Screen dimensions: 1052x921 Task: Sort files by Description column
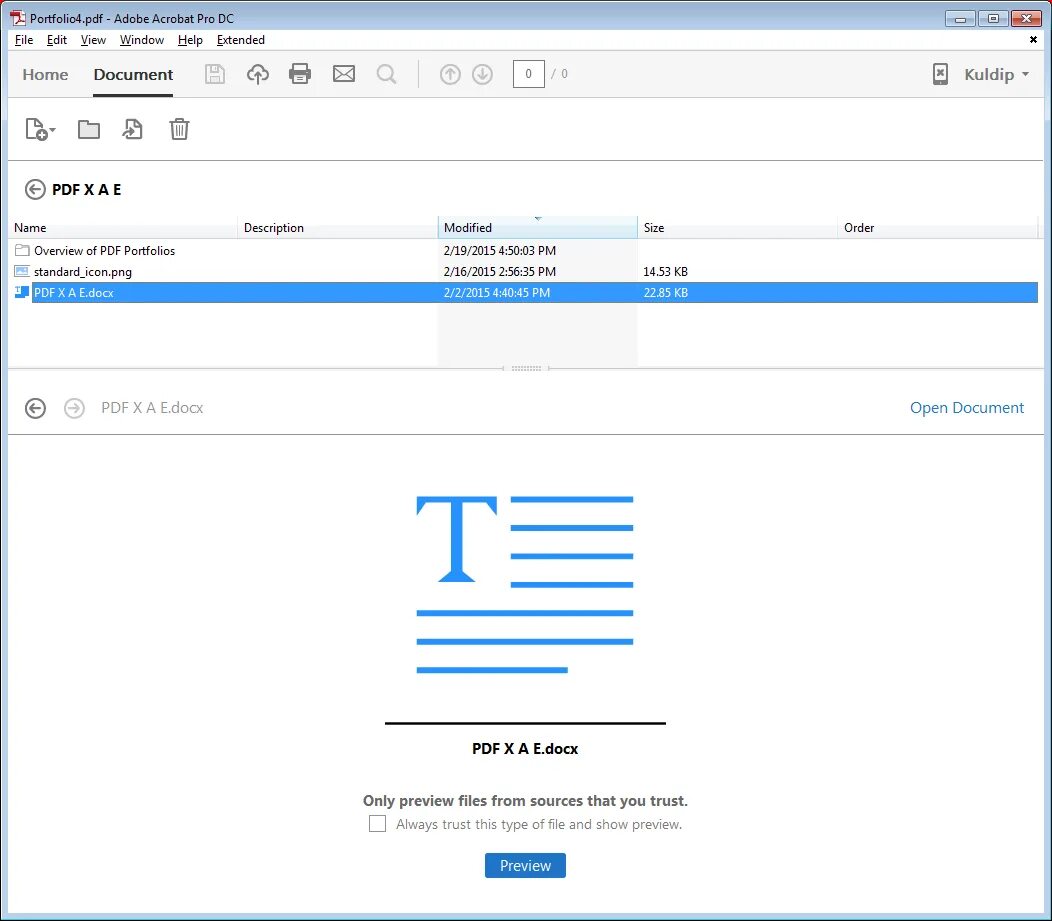(x=338, y=227)
